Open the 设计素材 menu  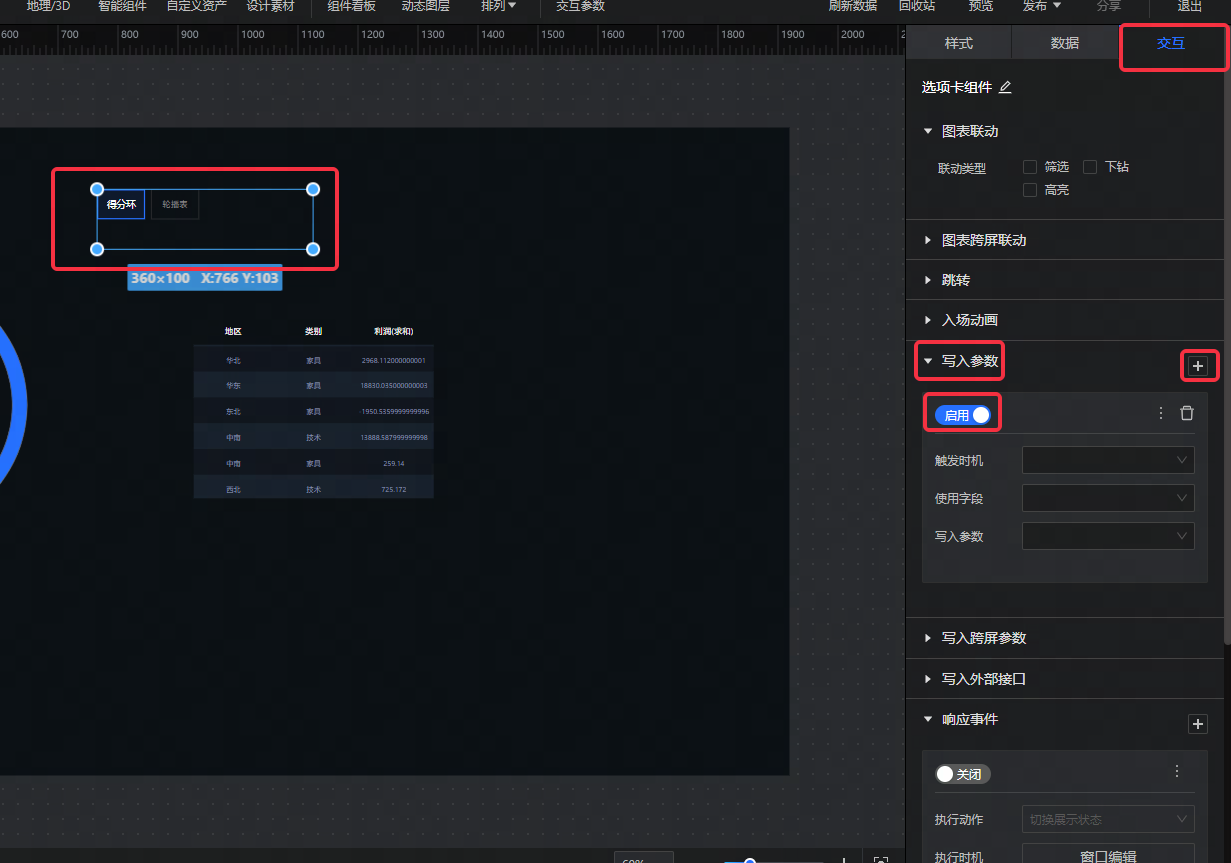point(270,6)
